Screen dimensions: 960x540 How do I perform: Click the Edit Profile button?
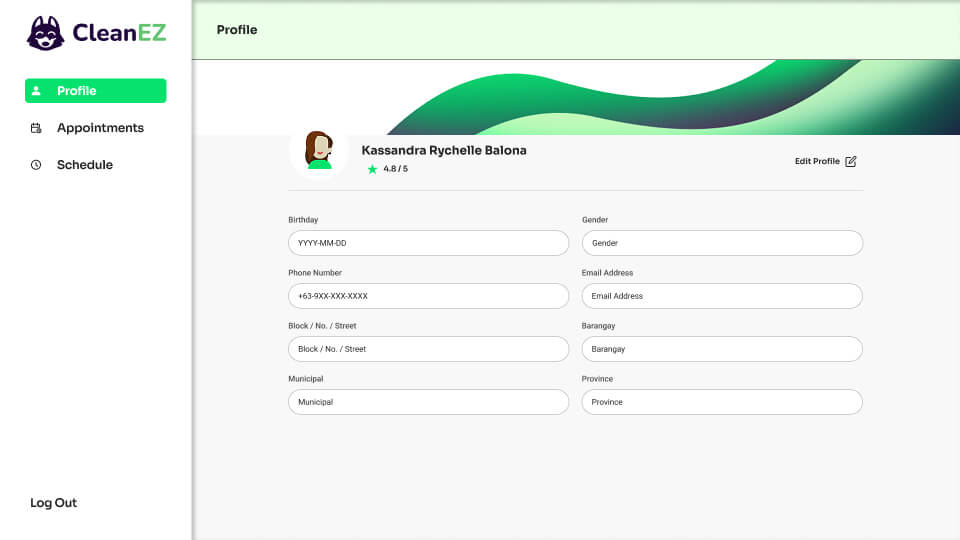(x=825, y=161)
